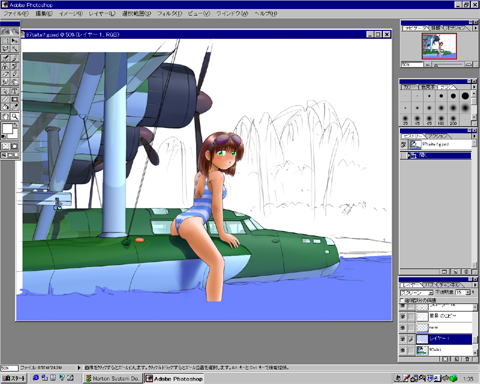Select the Eraser tool

click(x=6, y=74)
